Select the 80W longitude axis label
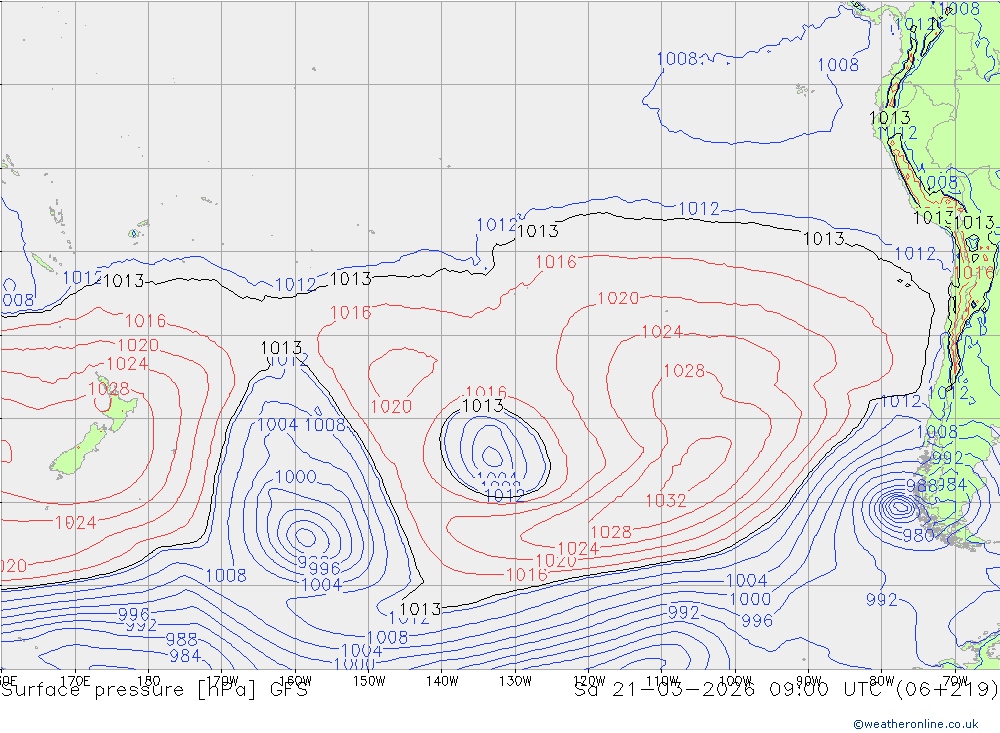 pos(882,681)
